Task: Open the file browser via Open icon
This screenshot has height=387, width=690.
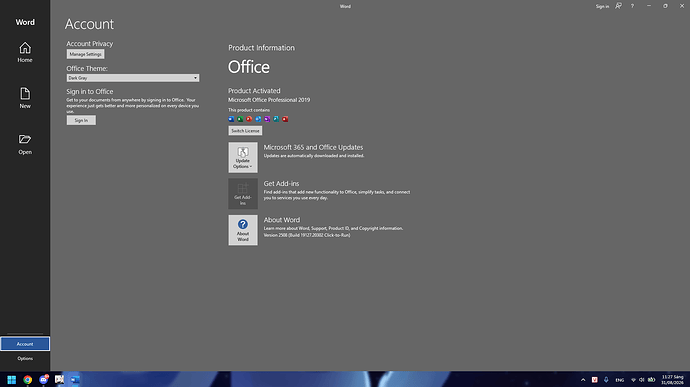Action: click(x=25, y=144)
